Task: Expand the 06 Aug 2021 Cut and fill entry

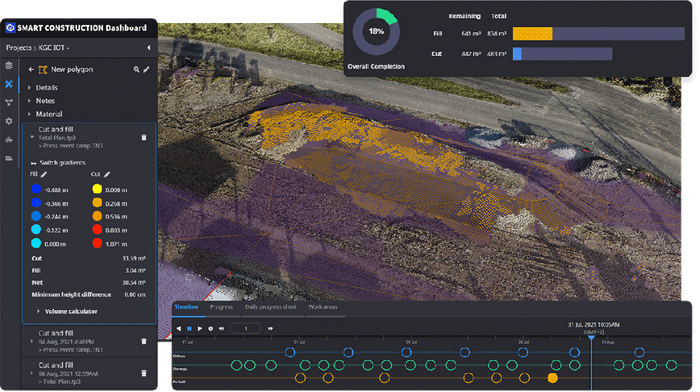Action: (32, 373)
